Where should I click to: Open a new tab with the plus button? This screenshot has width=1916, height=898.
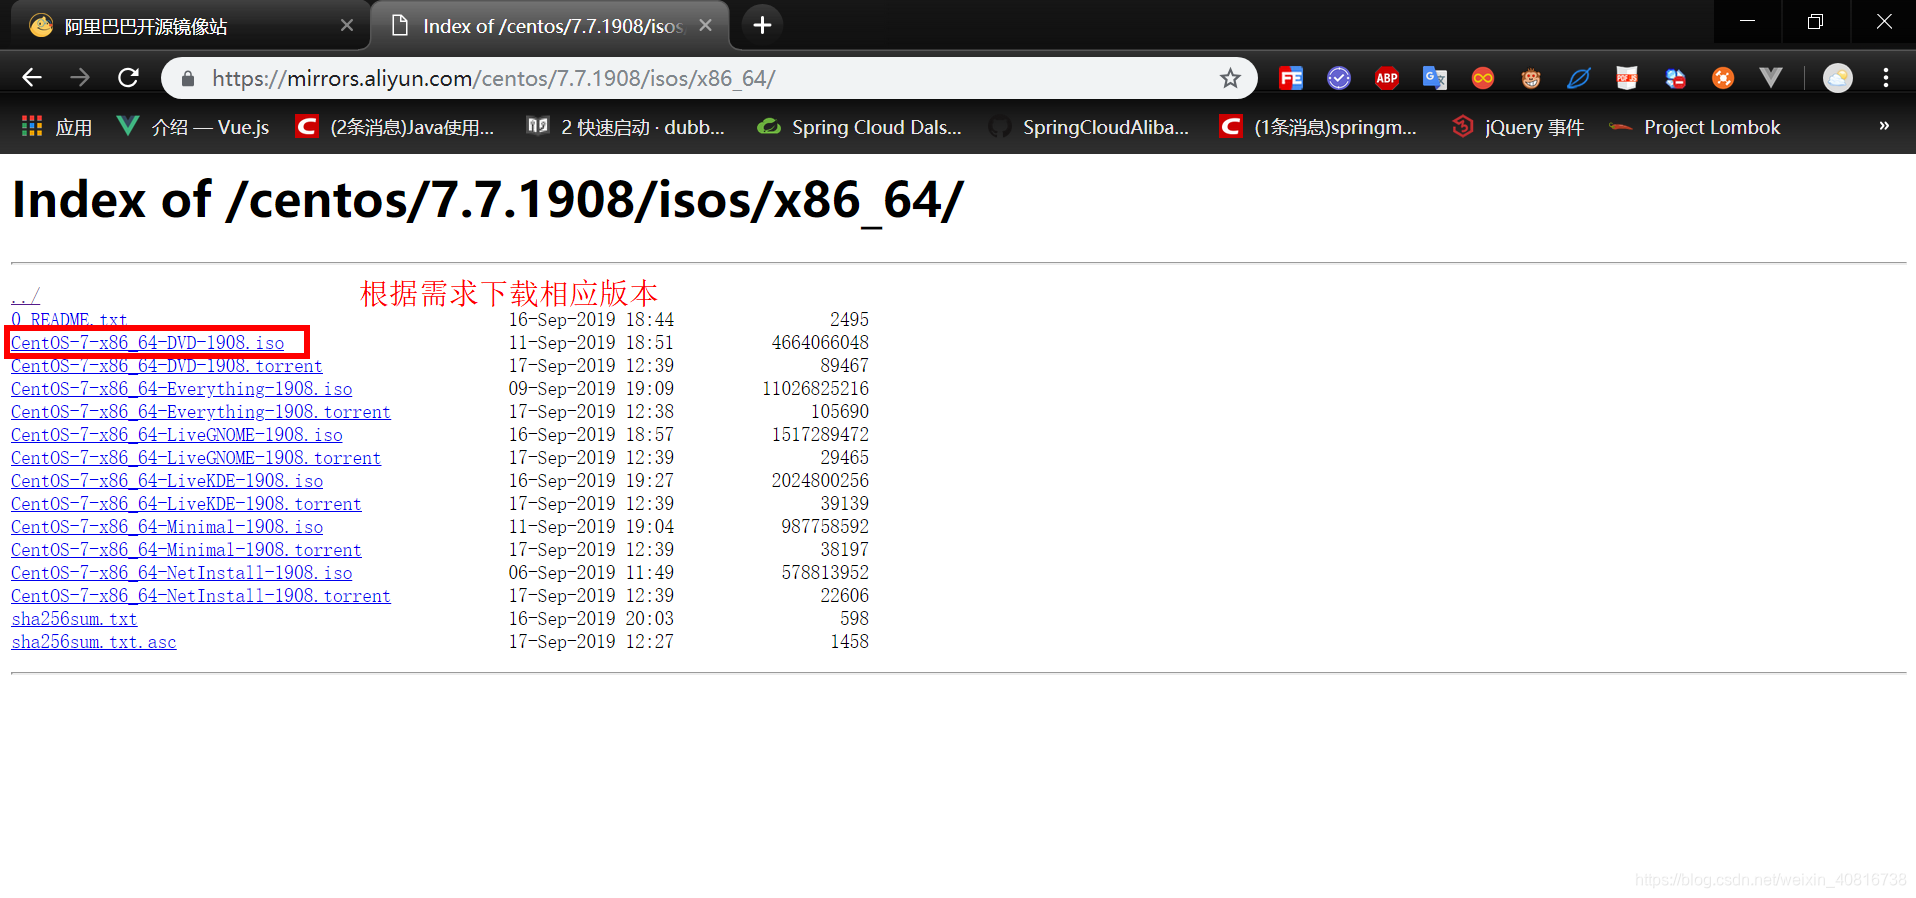coord(762,25)
